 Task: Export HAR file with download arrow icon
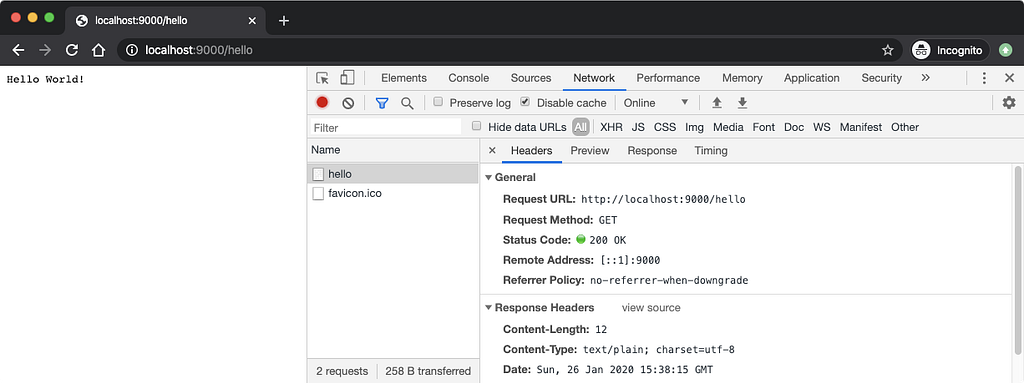tap(742, 103)
